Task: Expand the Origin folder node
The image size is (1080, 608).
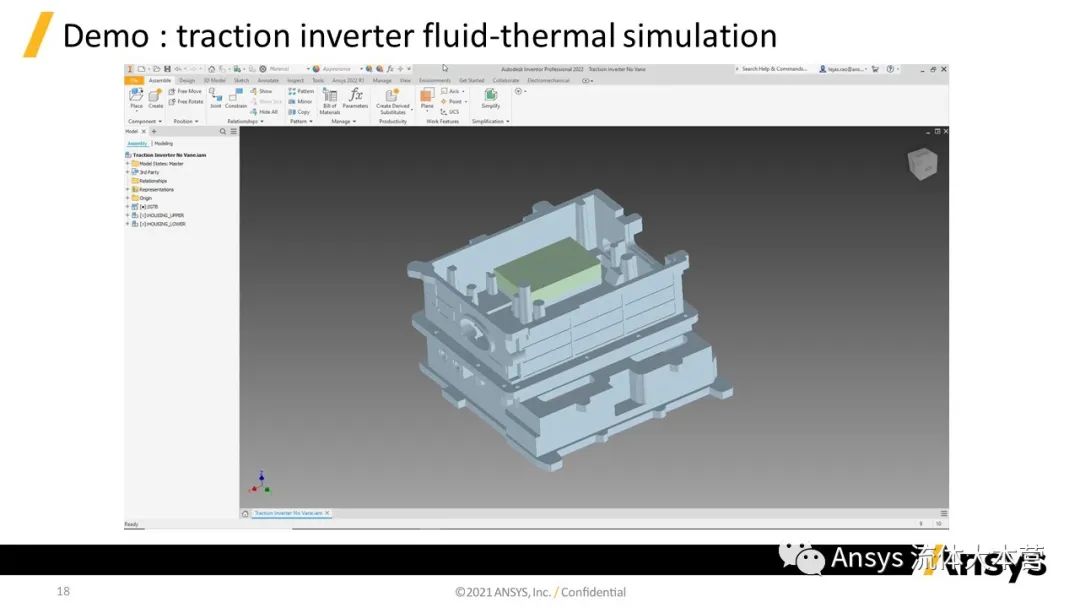Action: (x=127, y=198)
